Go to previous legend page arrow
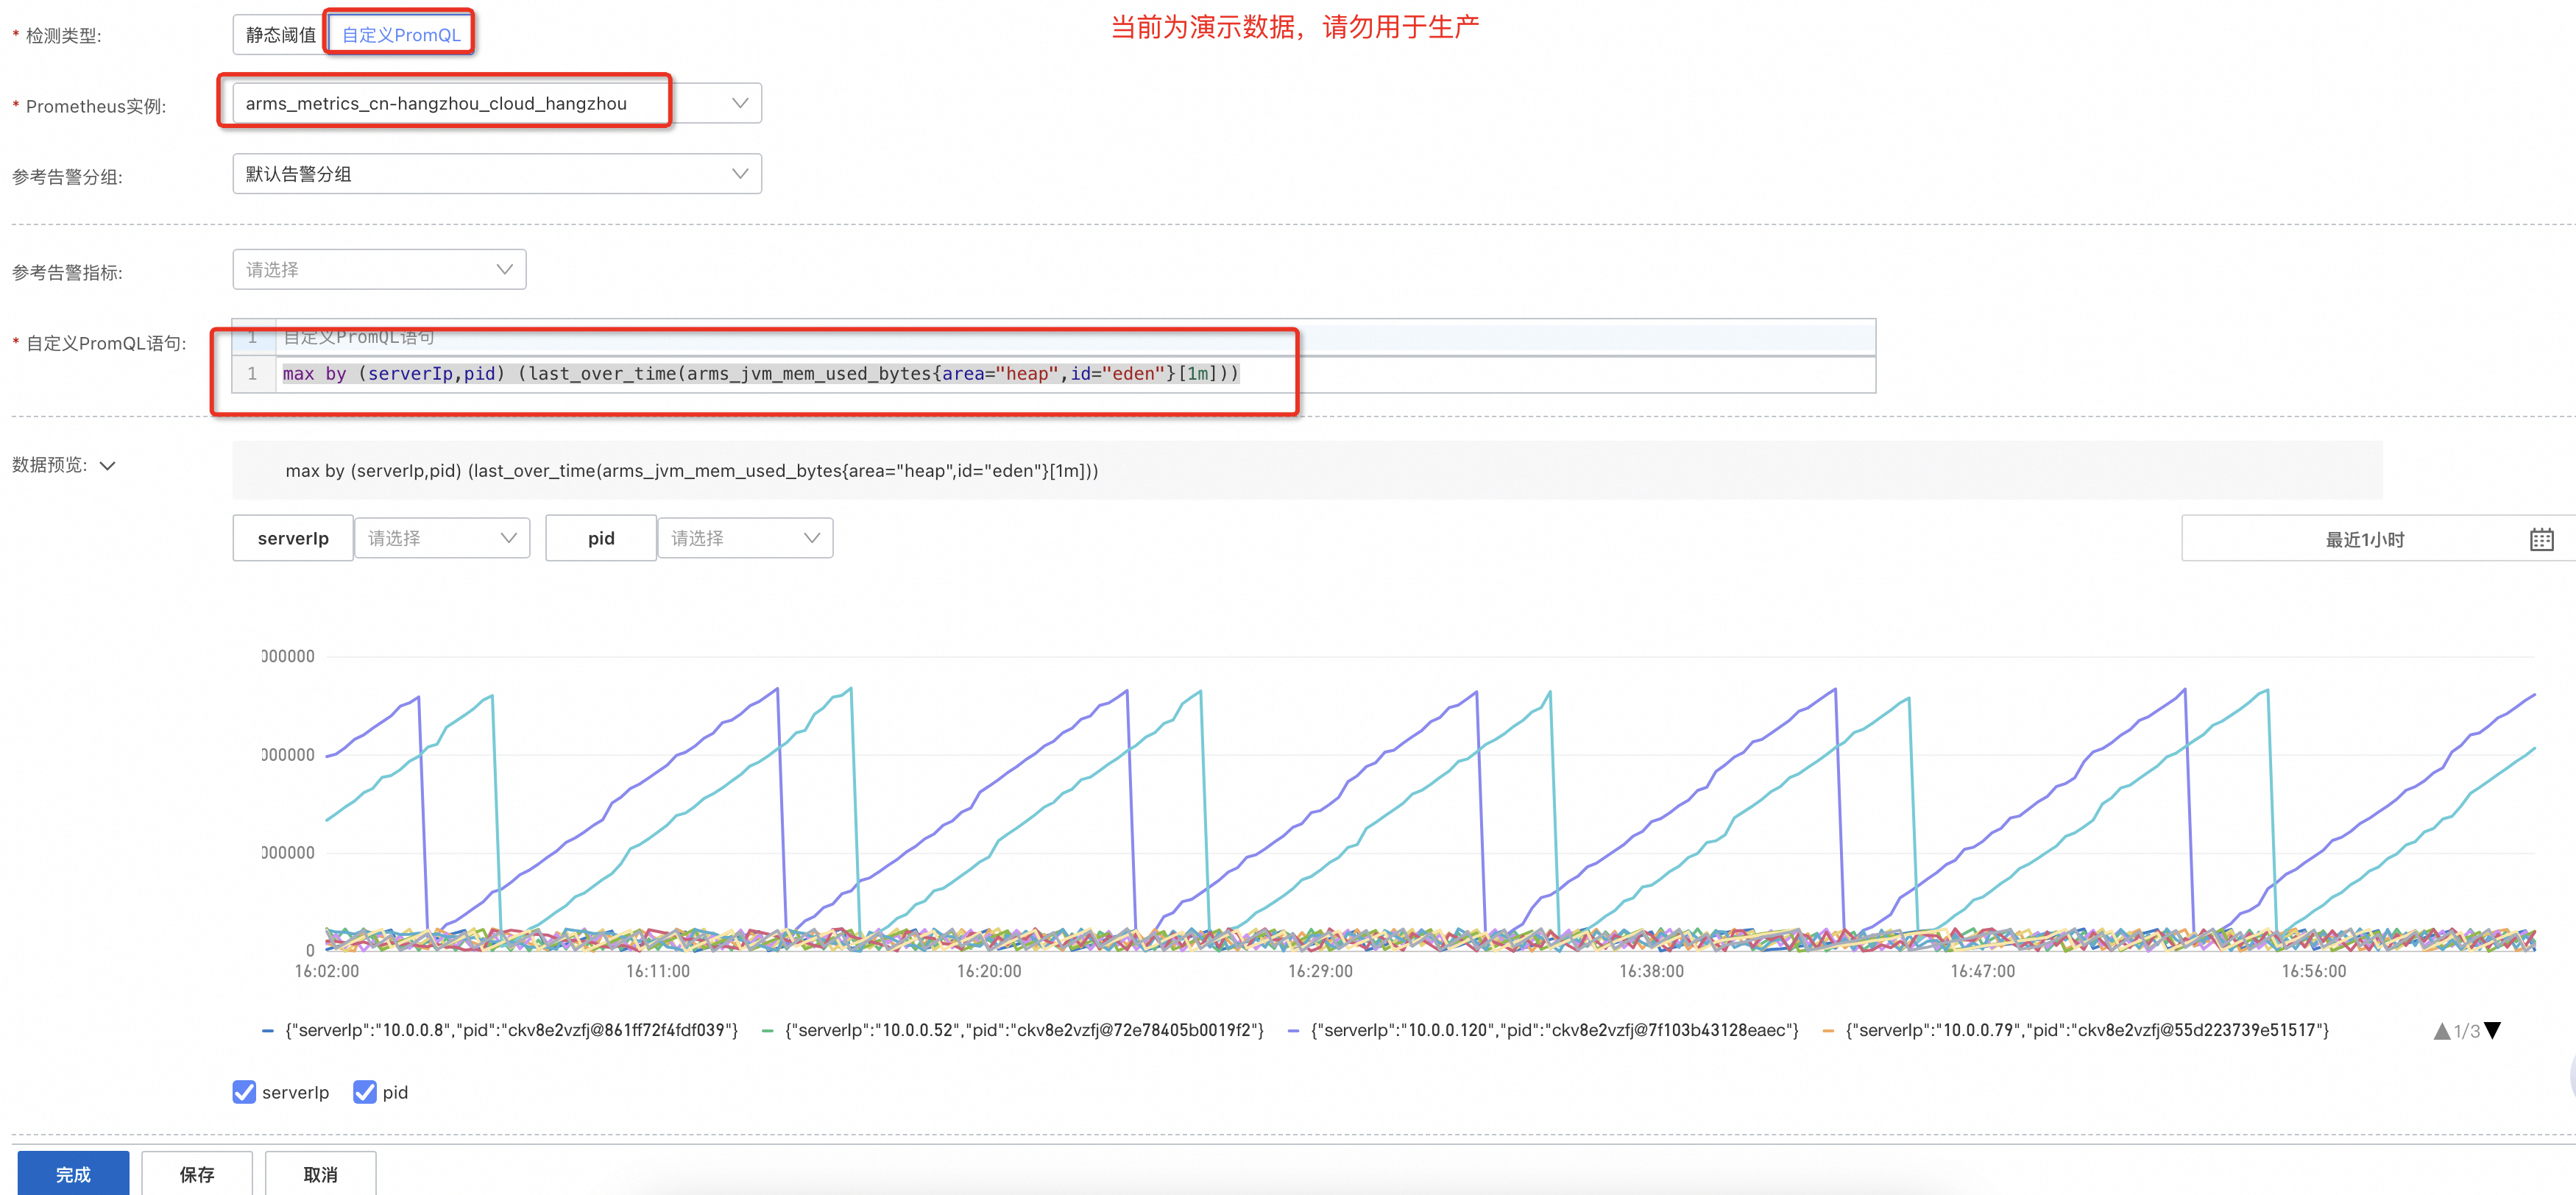Screen dimensions: 2576x1195 [2441, 1031]
